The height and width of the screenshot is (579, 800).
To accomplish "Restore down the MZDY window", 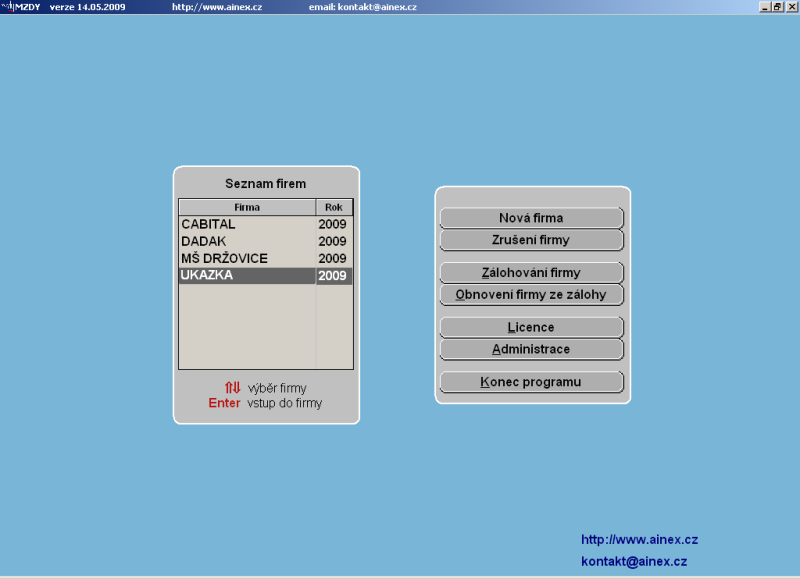I will 777,6.
